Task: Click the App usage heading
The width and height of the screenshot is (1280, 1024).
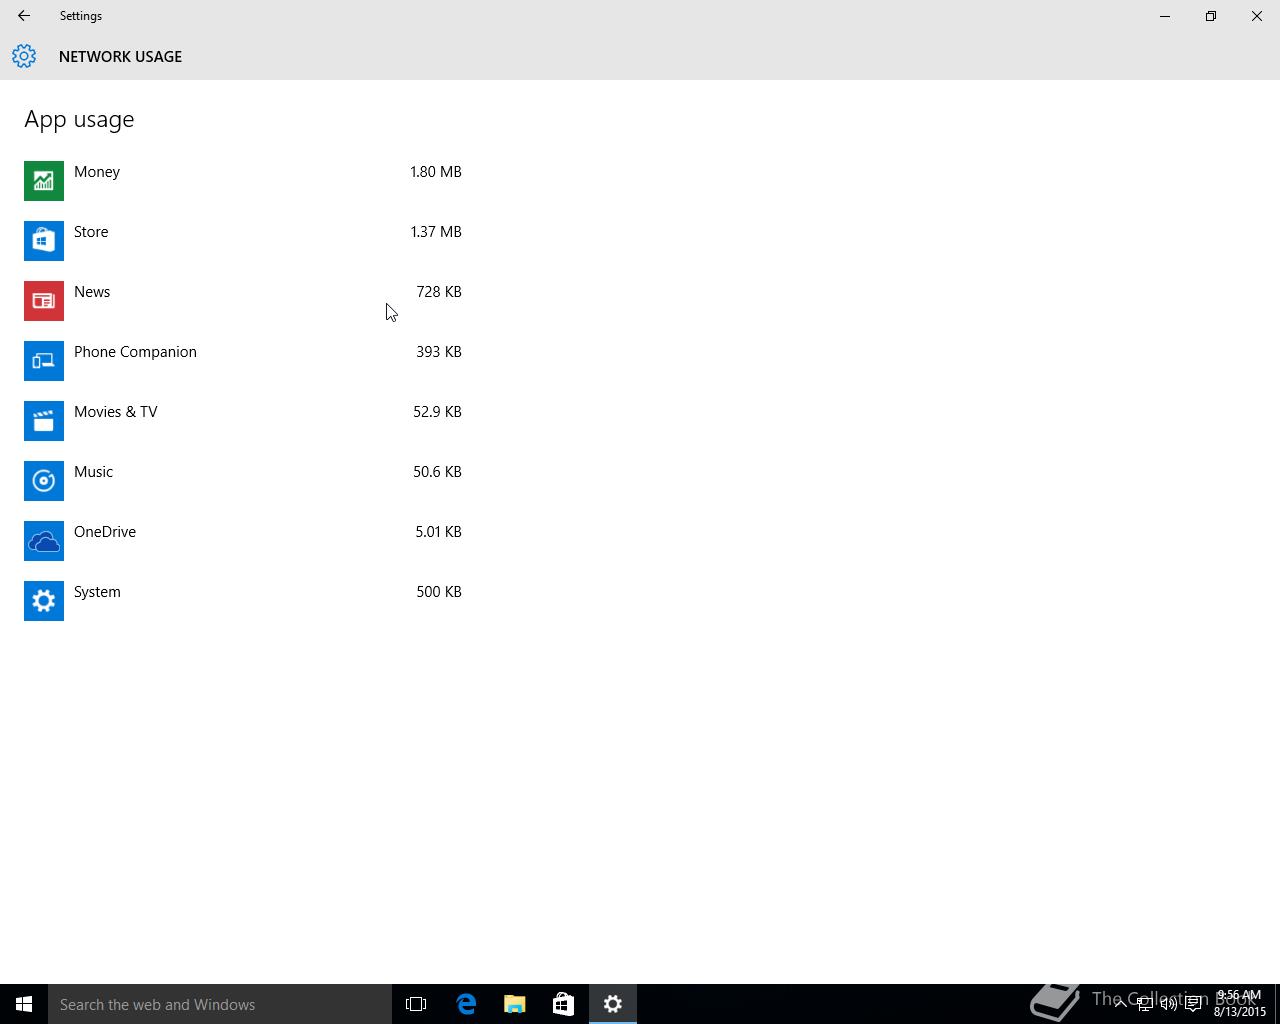Action: (79, 120)
